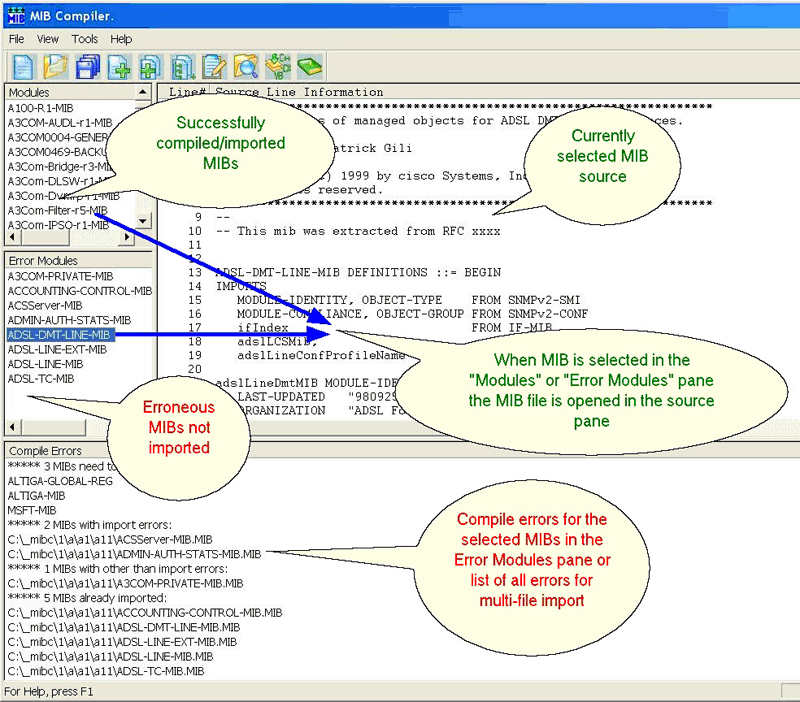This screenshot has width=800, height=702.
Task: Select ACSServer-MIB in Error Modules list
Action: [45, 305]
